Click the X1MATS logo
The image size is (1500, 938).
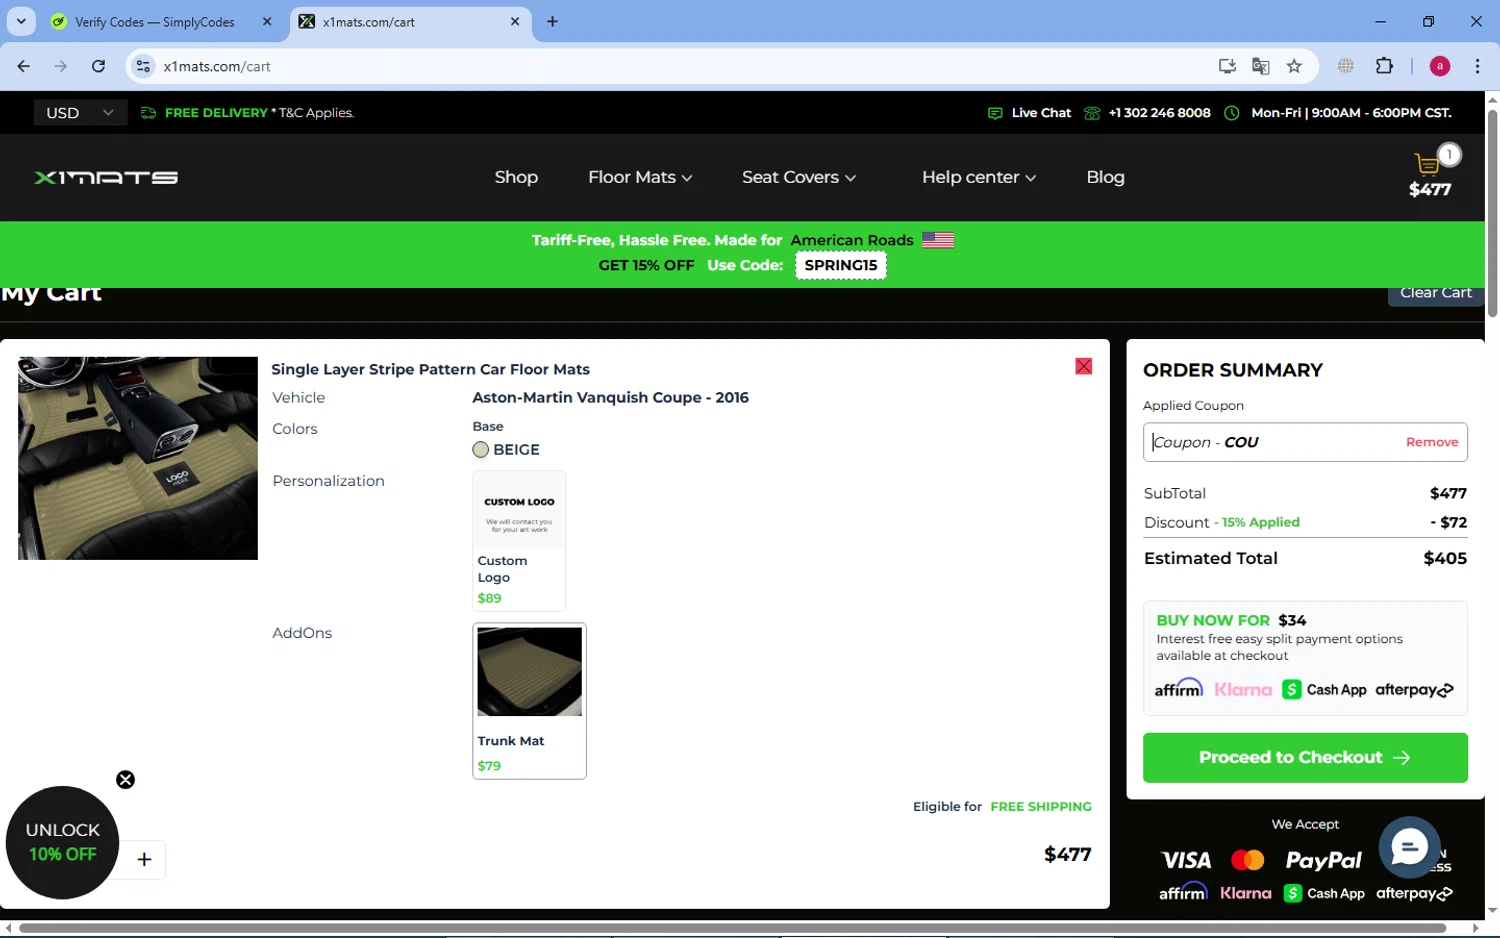point(106,177)
